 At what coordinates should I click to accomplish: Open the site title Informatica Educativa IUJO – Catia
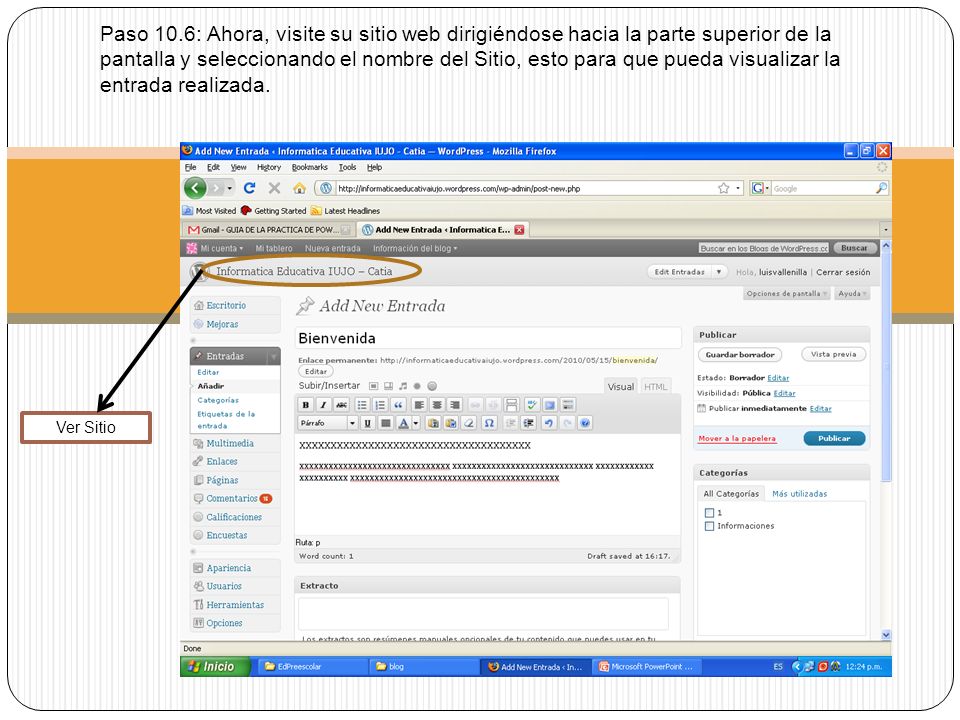pyautogui.click(x=304, y=271)
